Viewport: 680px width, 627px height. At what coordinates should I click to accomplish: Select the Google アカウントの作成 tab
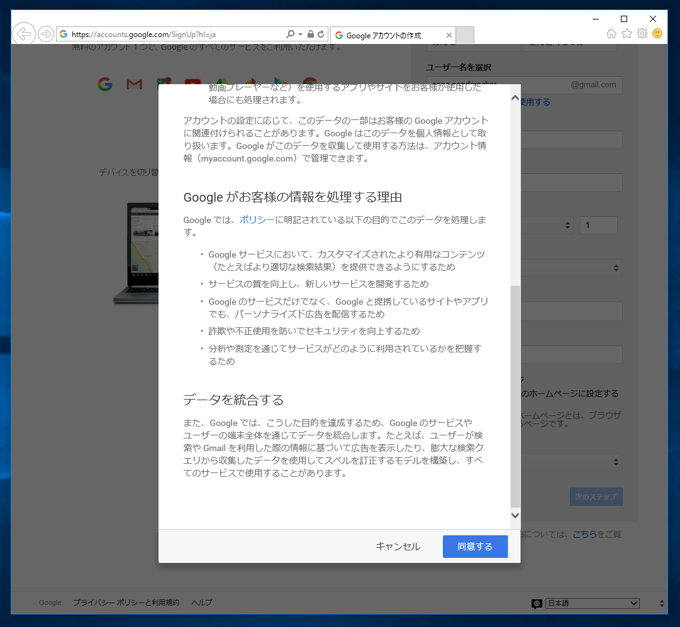(392, 35)
